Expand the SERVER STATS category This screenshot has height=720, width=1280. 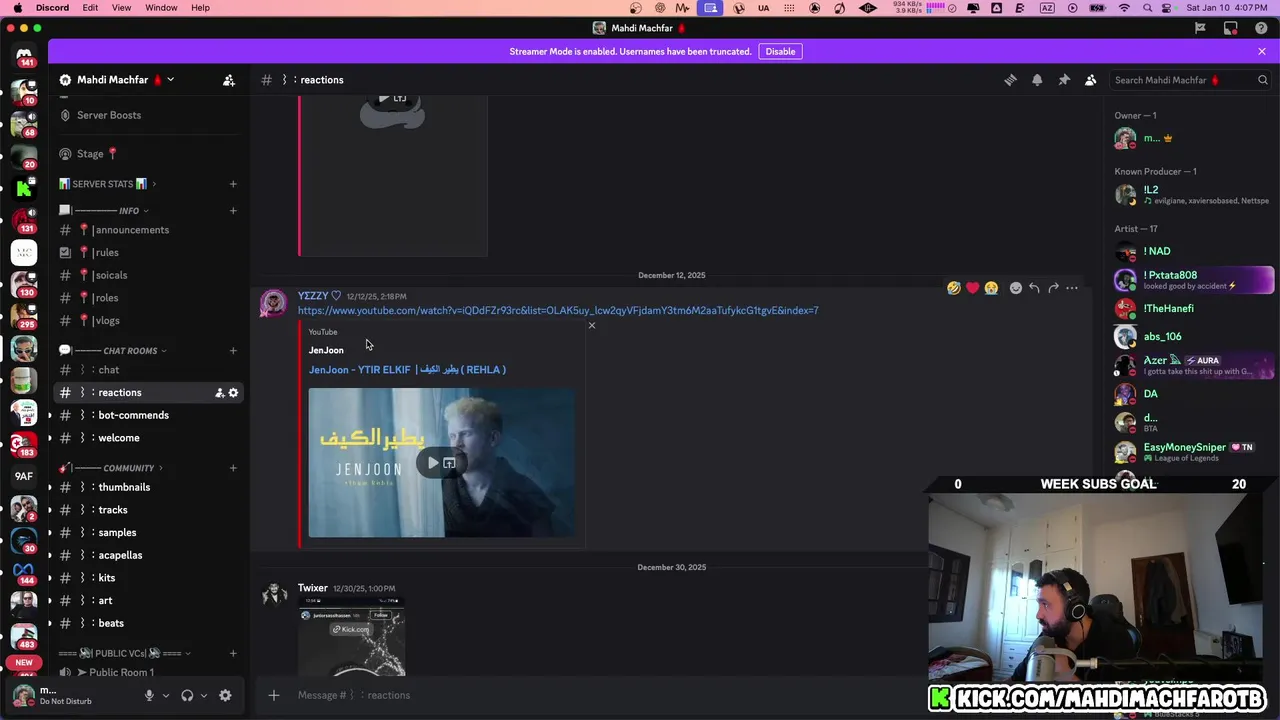pyautogui.click(x=108, y=184)
